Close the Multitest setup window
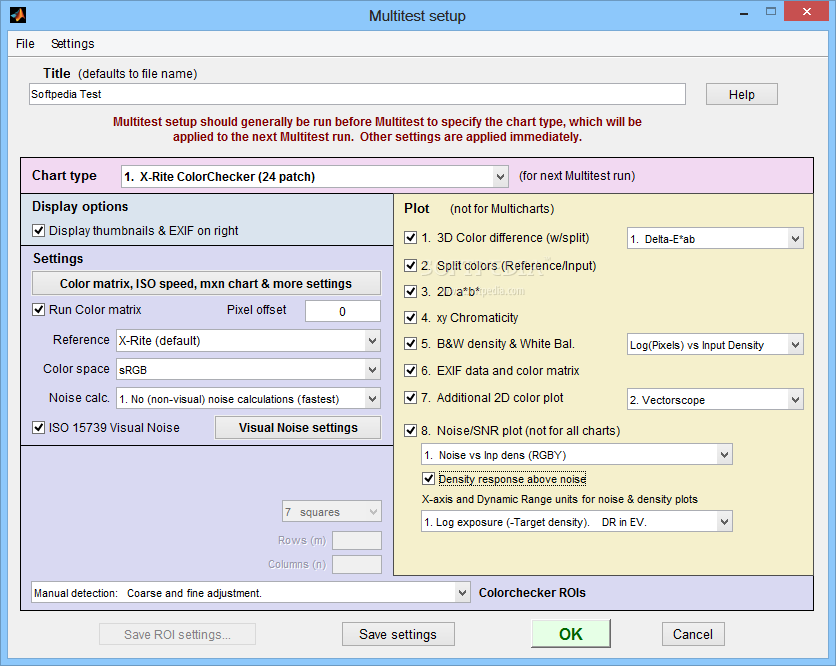Screen dimensions: 836x666 pos(807,11)
